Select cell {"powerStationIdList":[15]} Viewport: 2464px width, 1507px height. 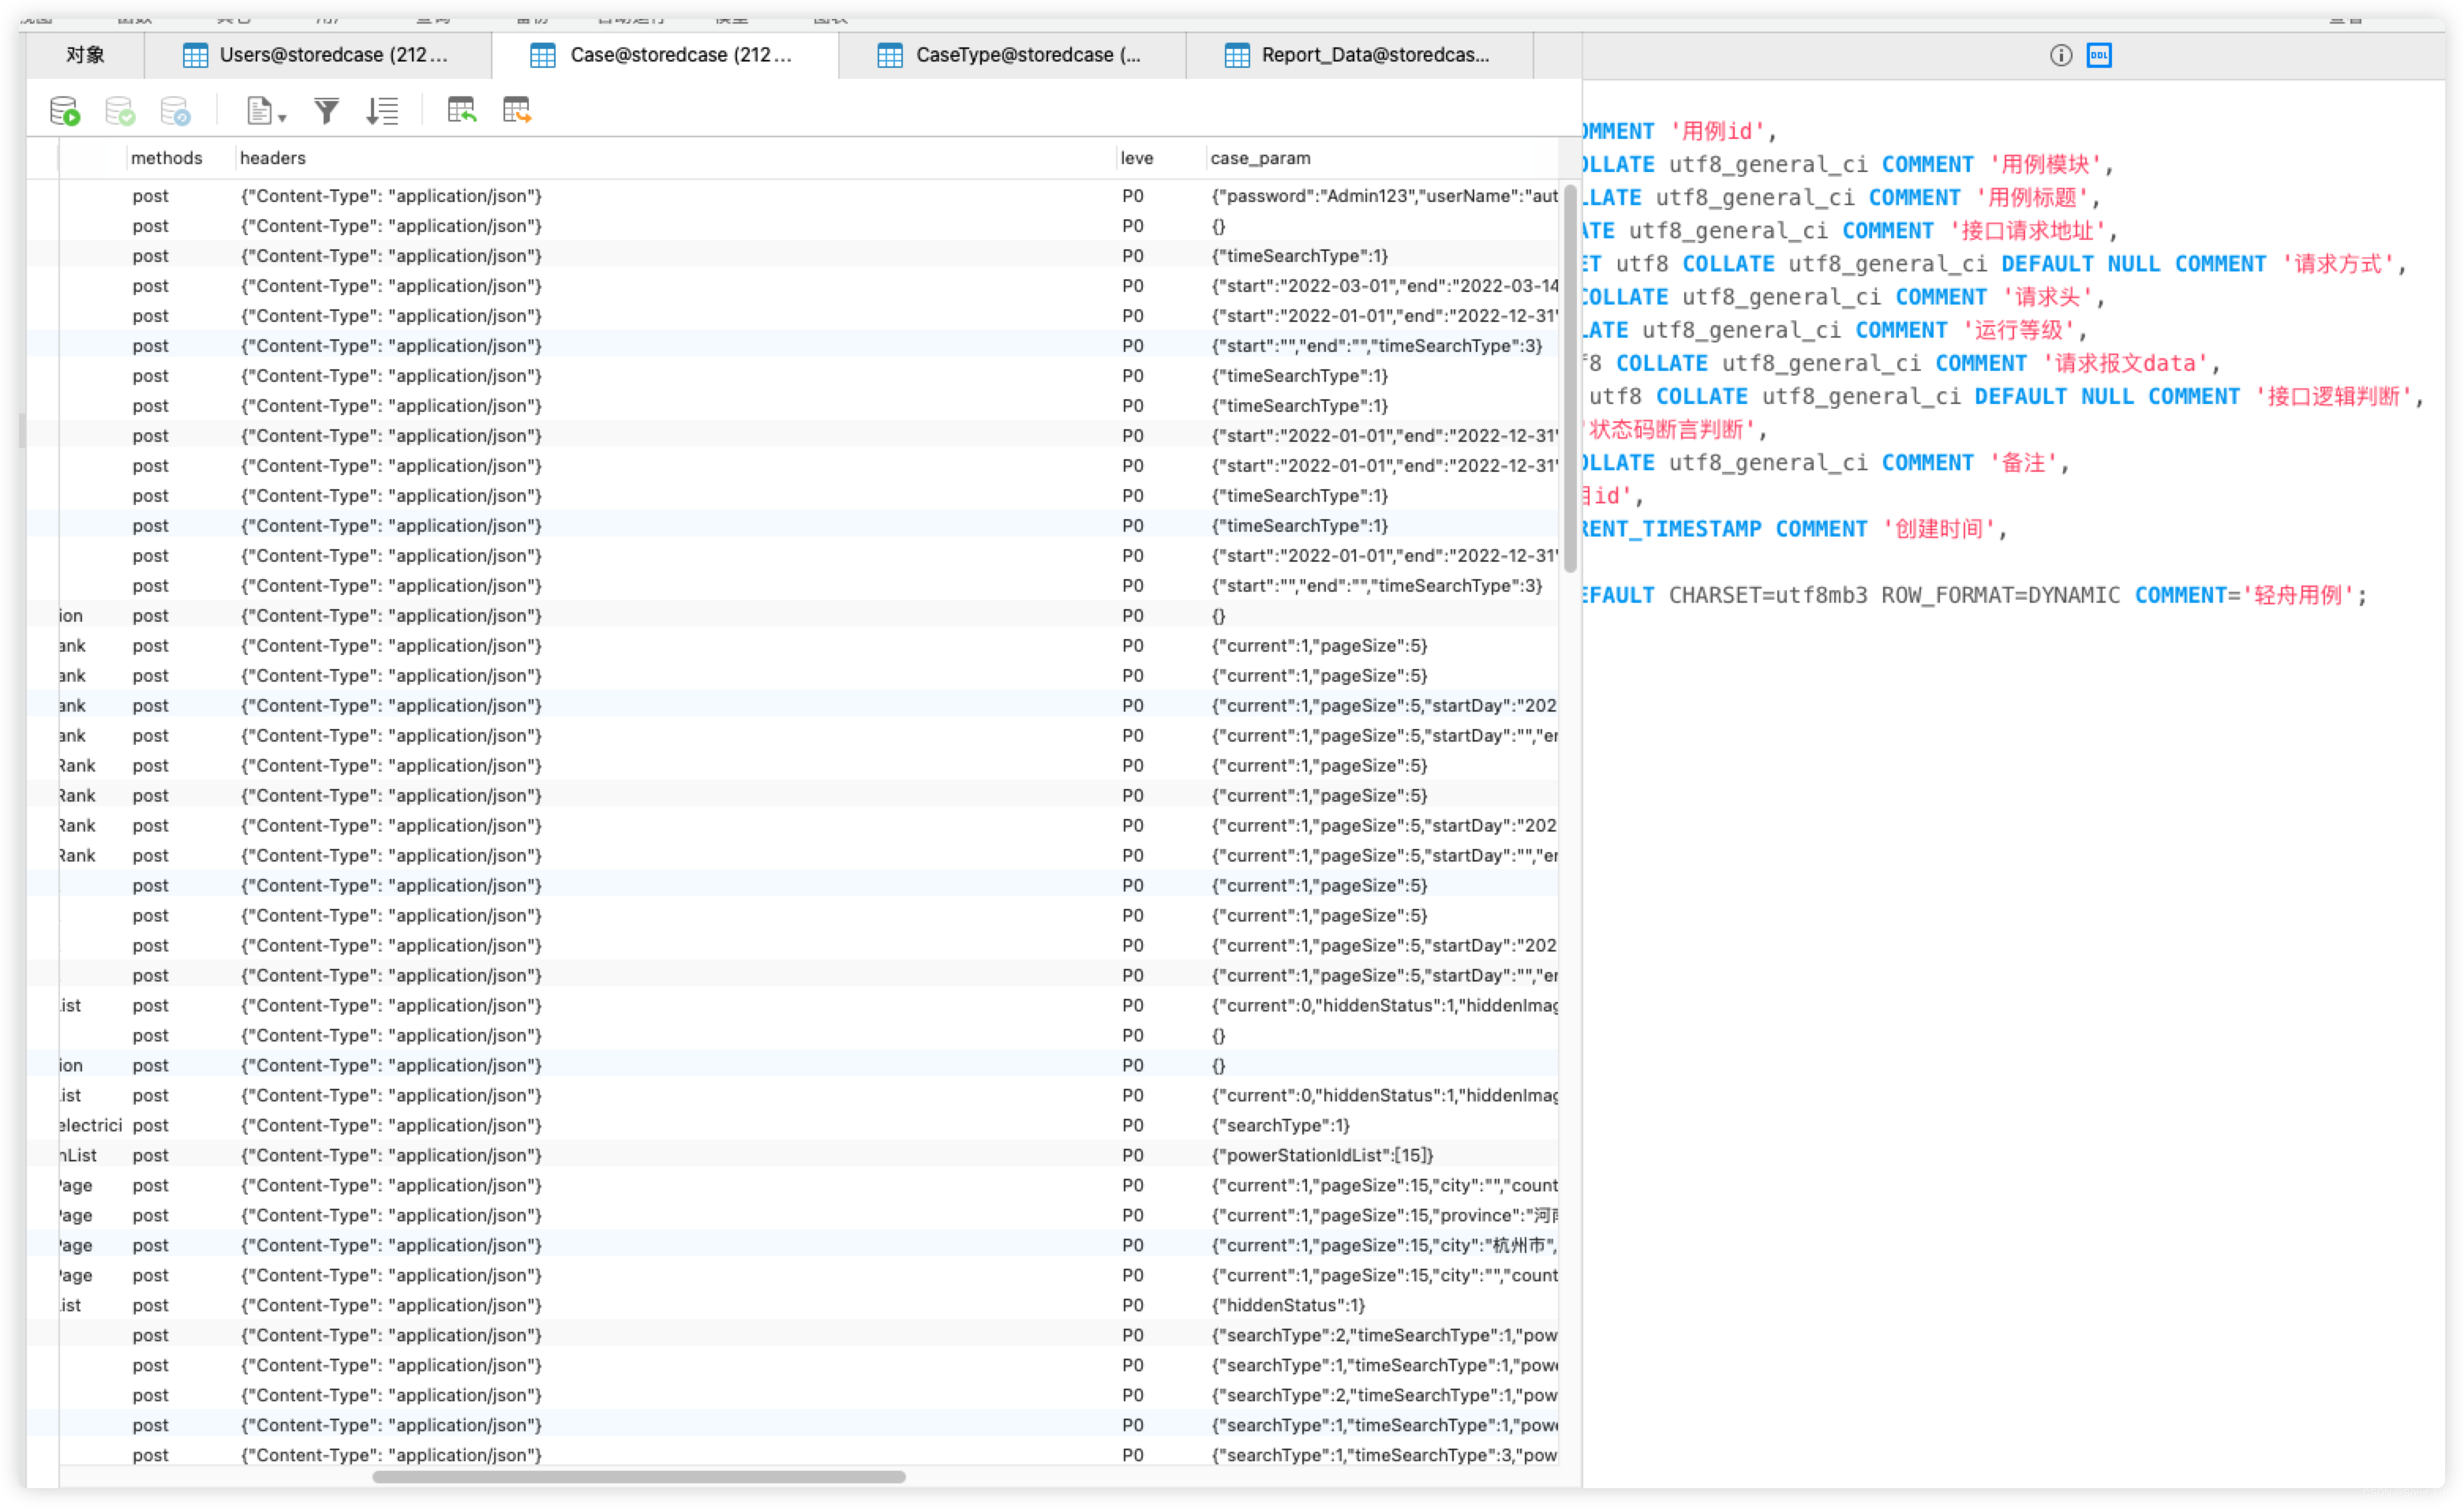(x=1383, y=1155)
